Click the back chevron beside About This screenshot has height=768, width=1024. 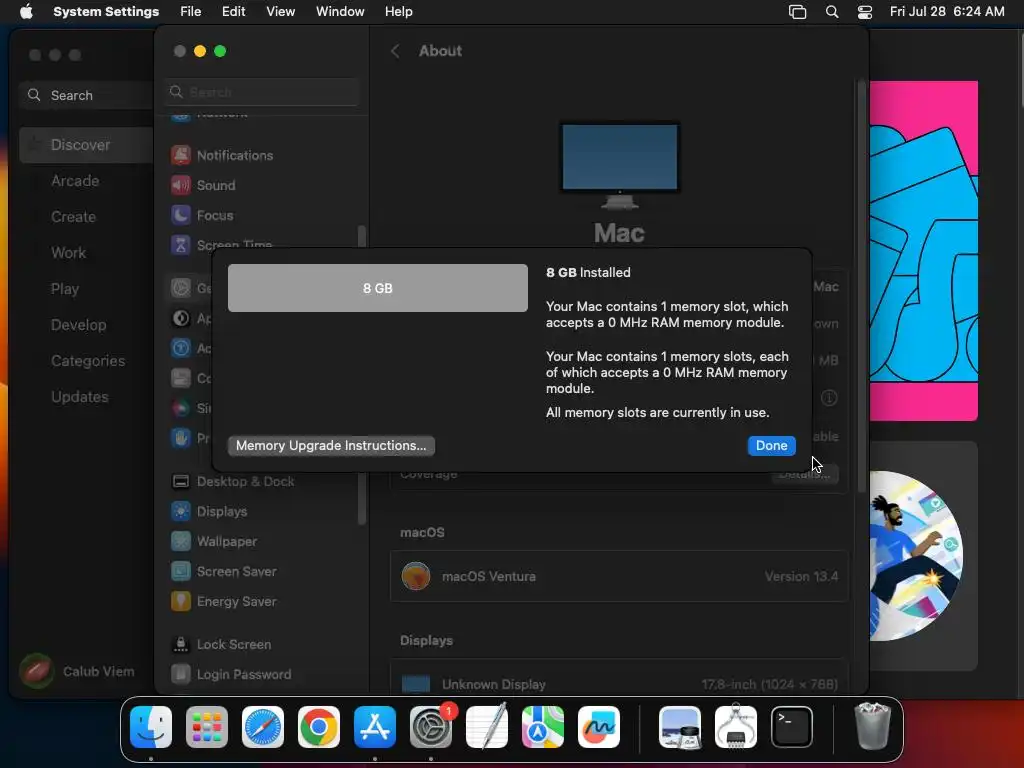(395, 51)
